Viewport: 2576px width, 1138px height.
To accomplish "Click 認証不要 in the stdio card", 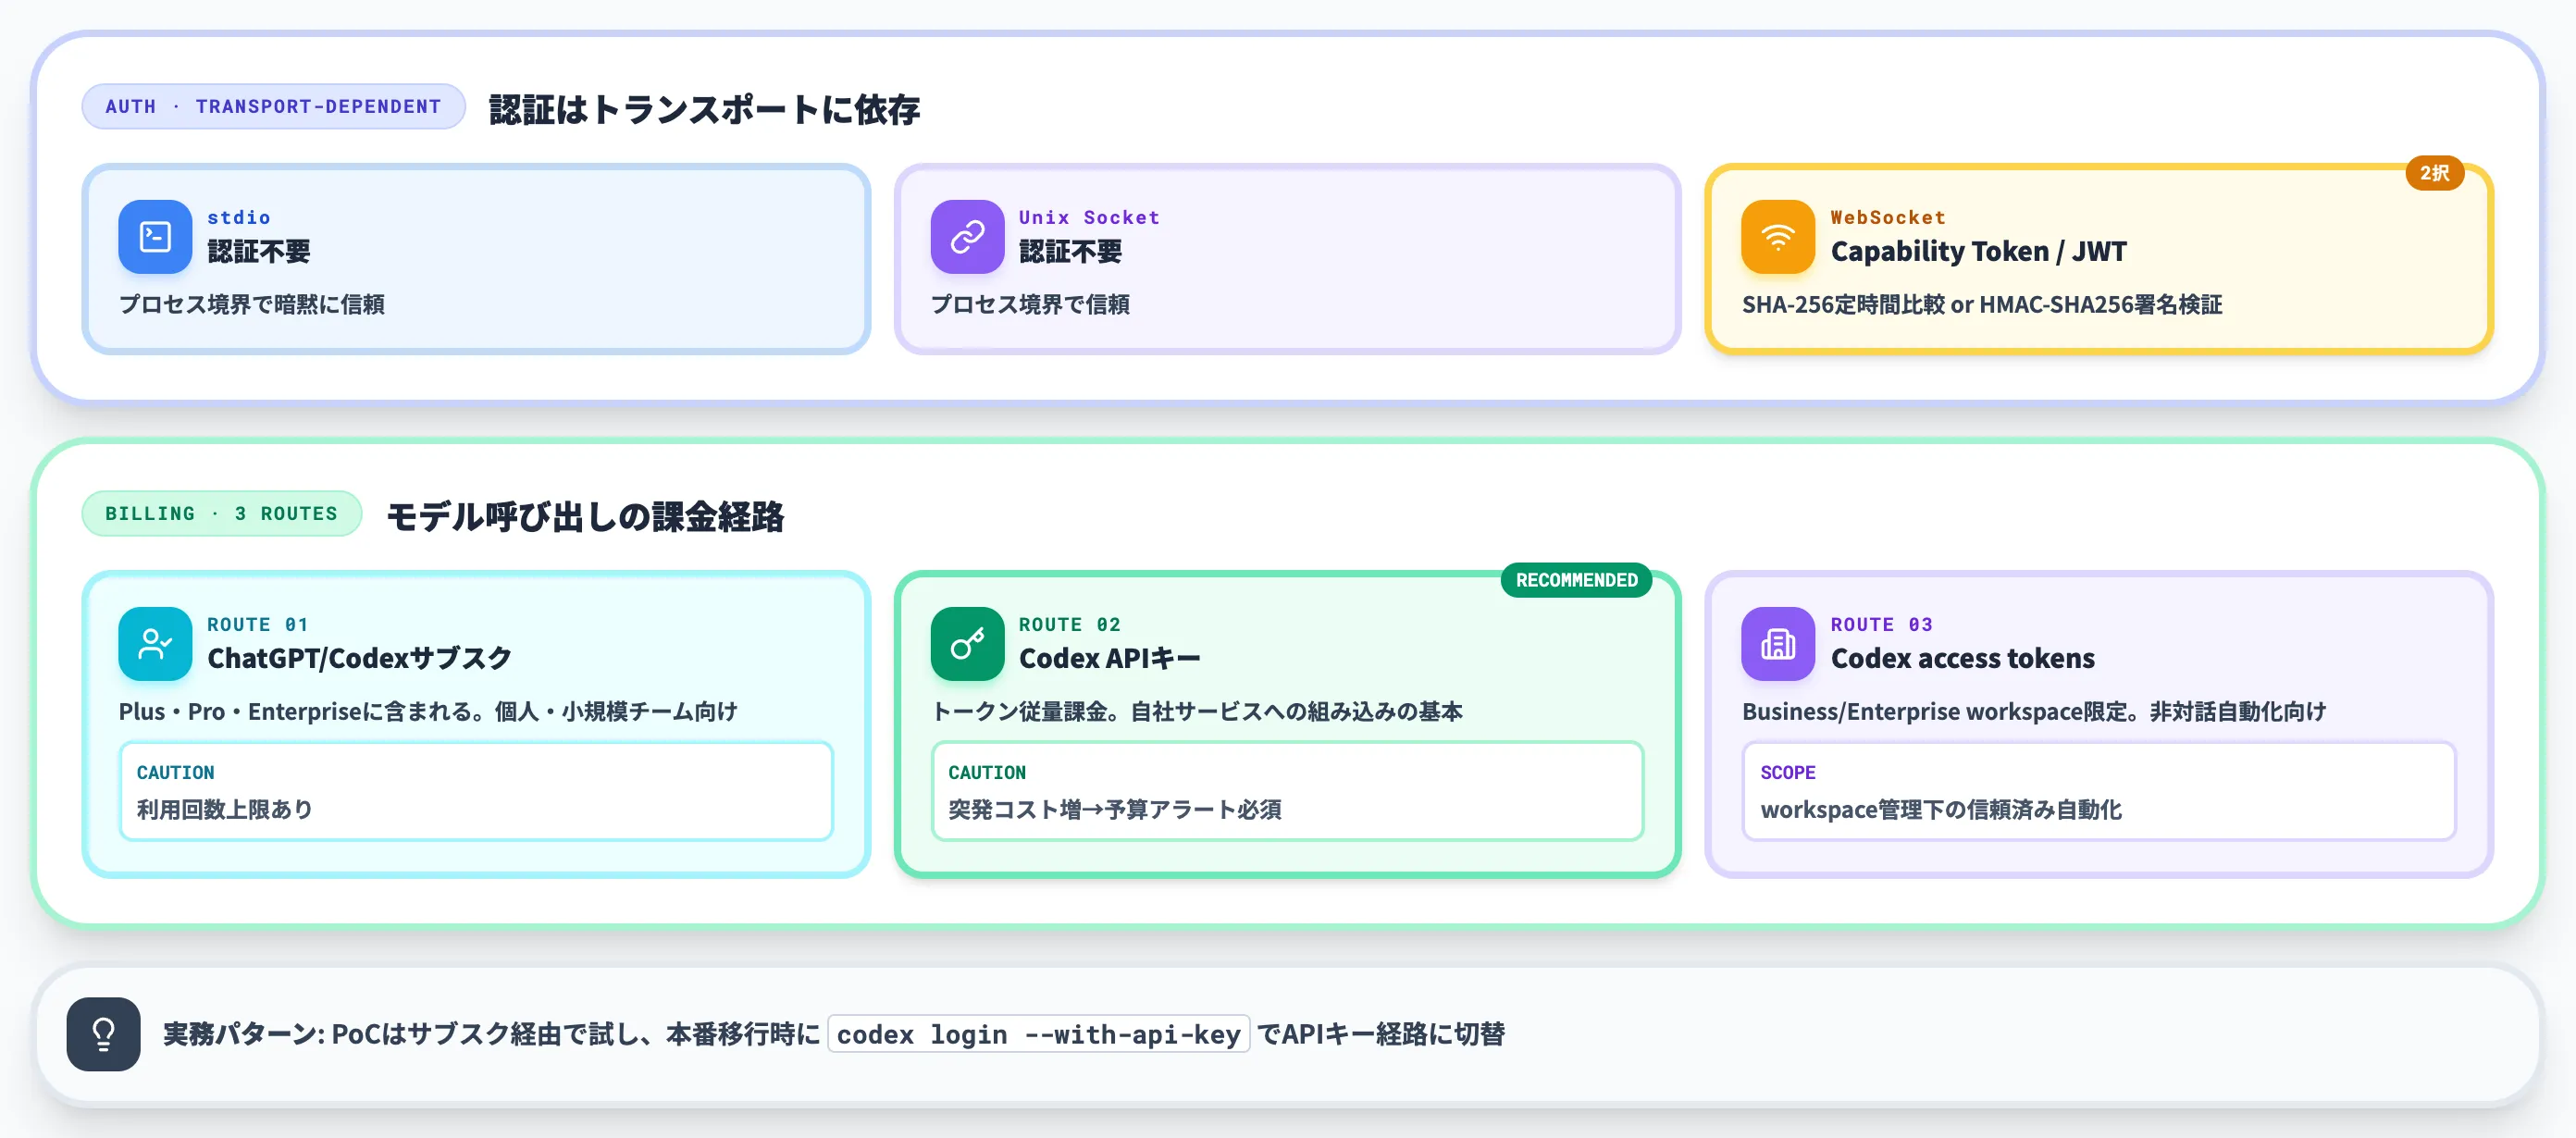I will tap(259, 251).
